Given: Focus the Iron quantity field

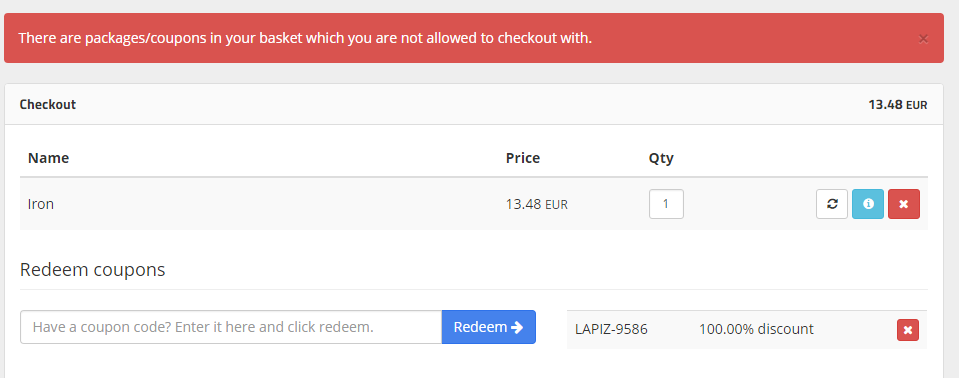Looking at the screenshot, I should pyautogui.click(x=666, y=204).
